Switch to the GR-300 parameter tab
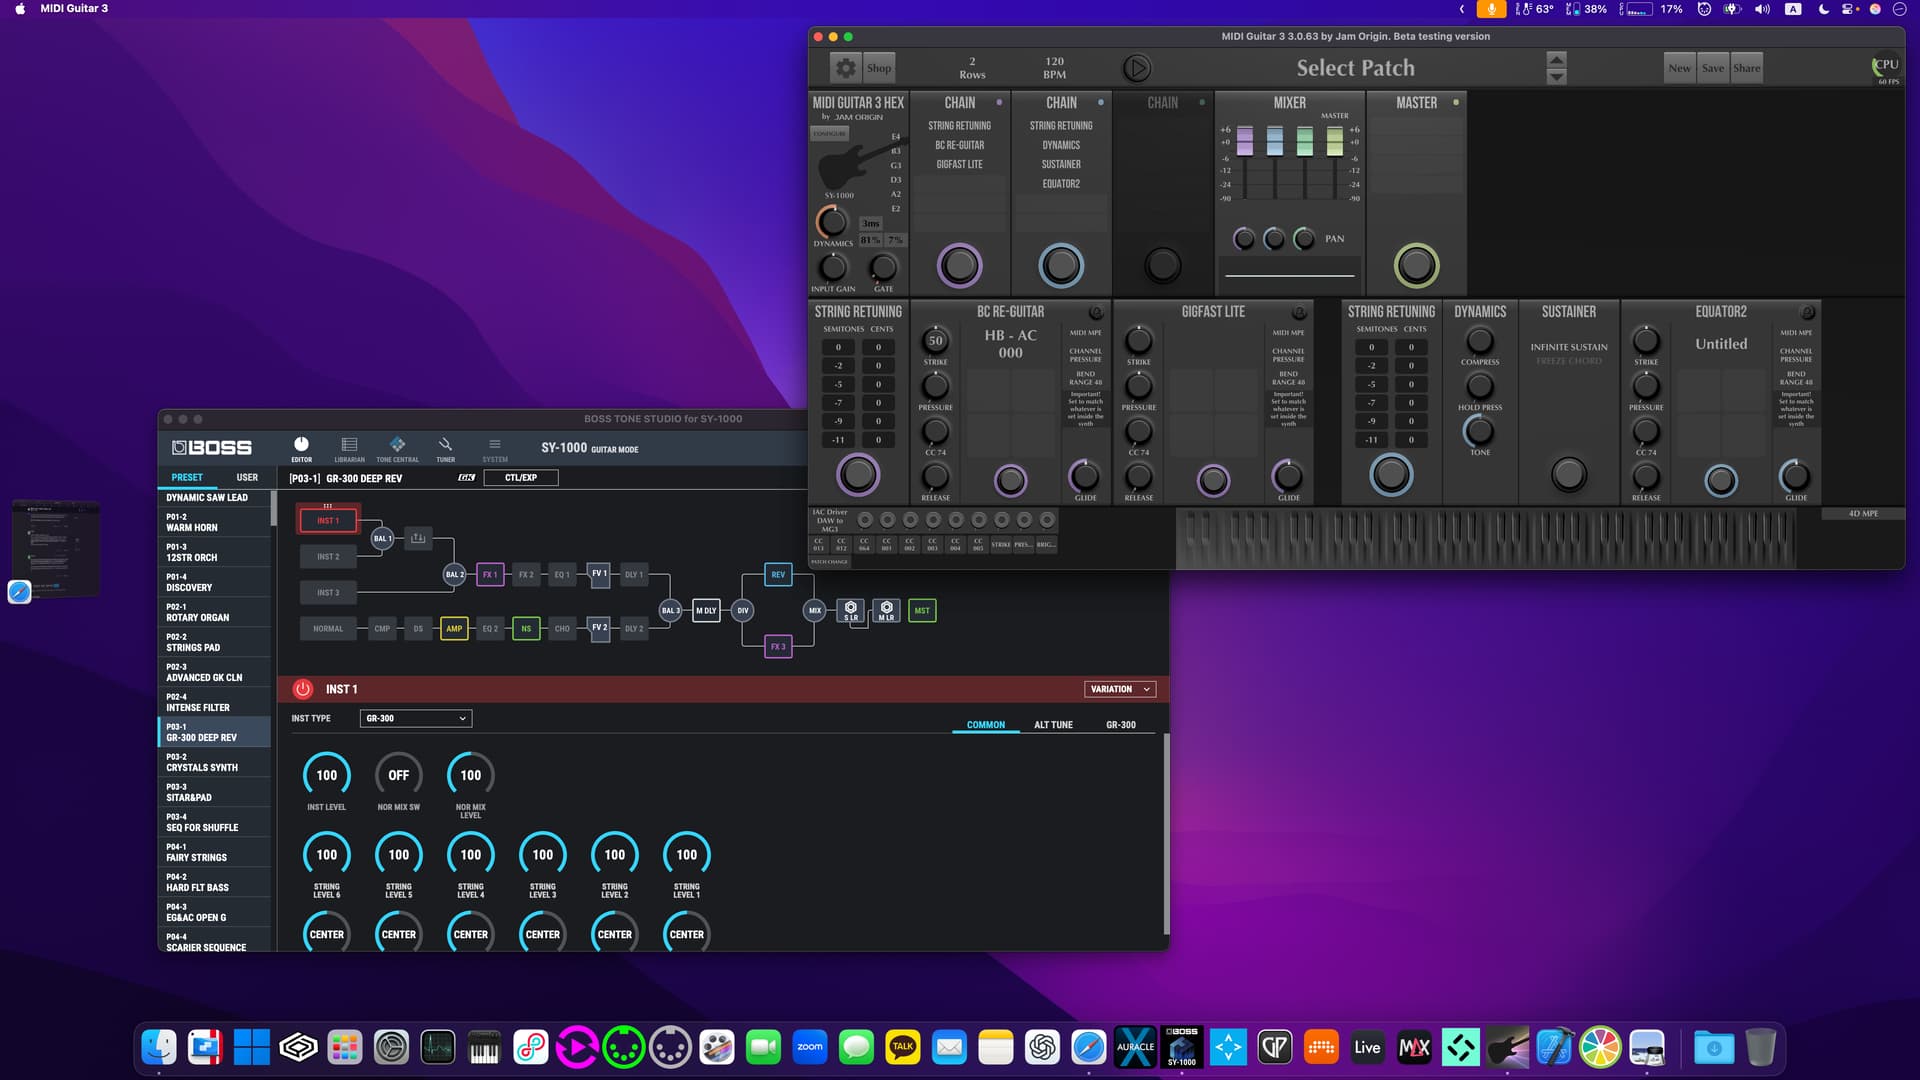 point(1121,725)
